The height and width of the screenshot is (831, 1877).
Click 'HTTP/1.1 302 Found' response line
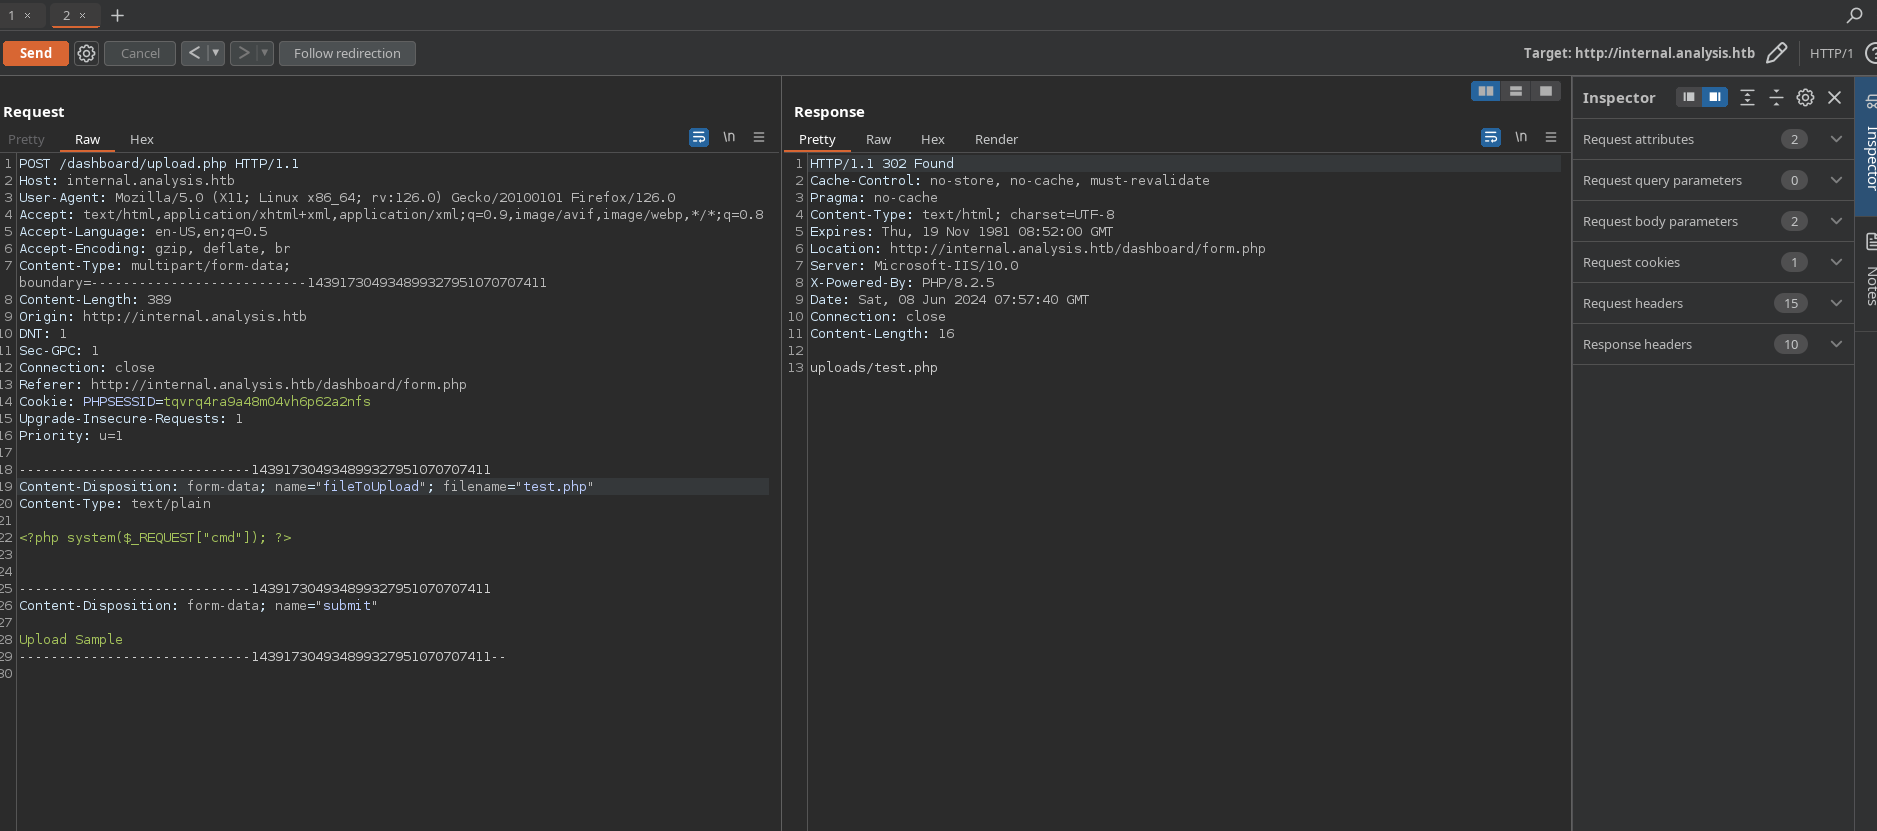click(x=882, y=163)
